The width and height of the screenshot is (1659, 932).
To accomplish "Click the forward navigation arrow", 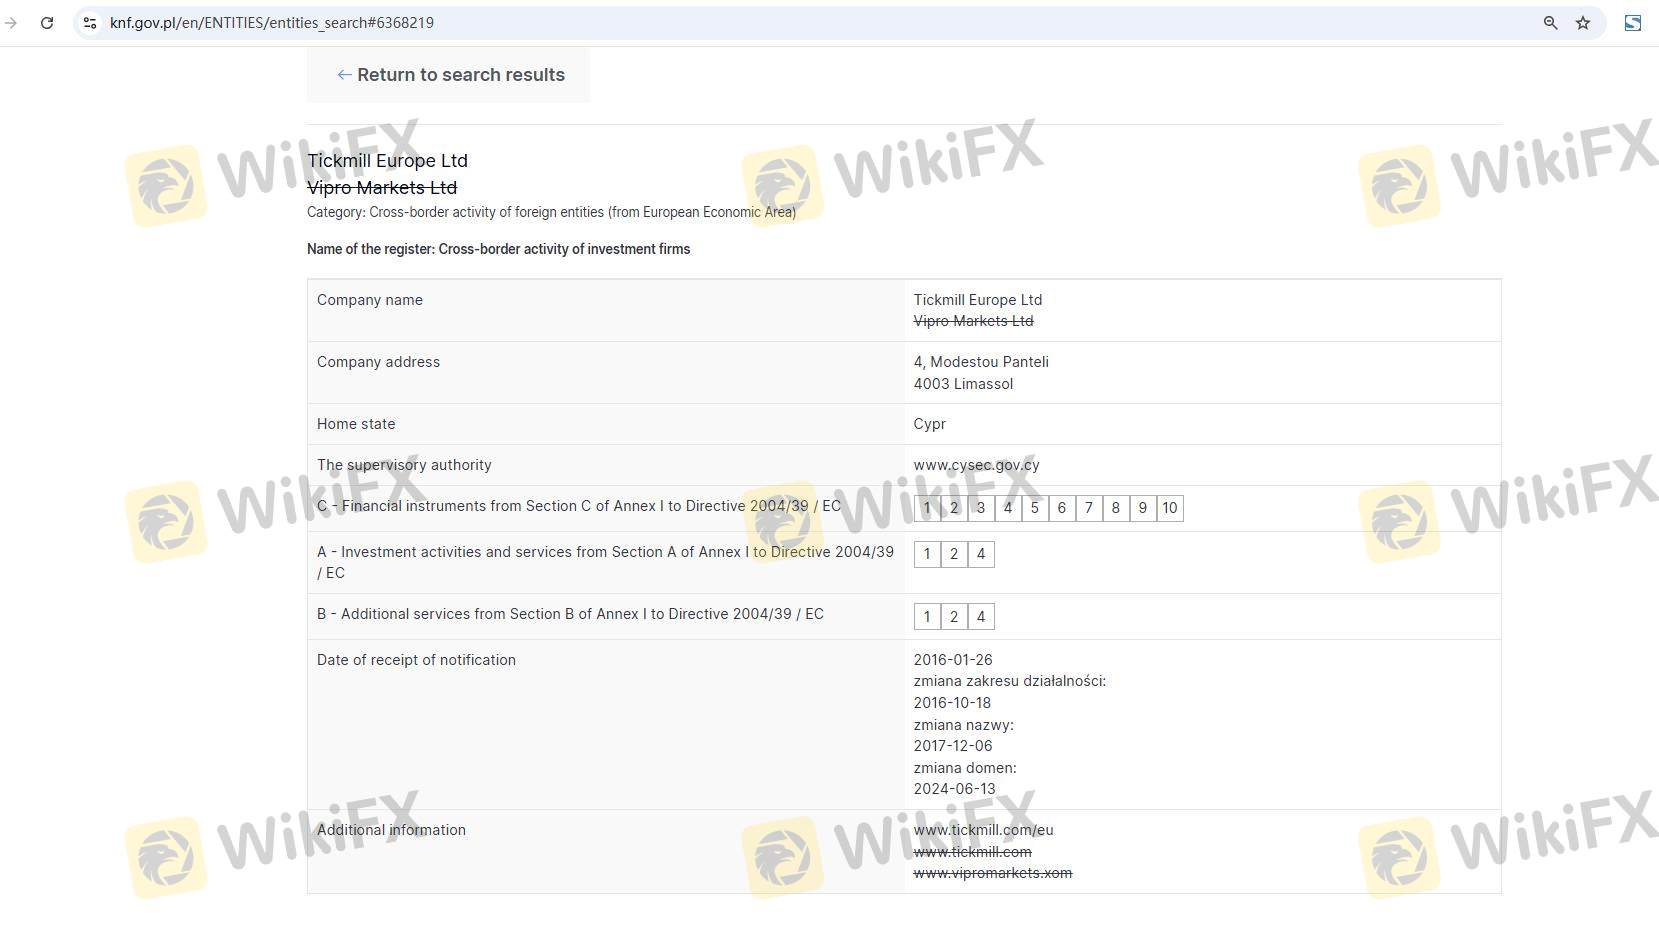I will 11,23.
